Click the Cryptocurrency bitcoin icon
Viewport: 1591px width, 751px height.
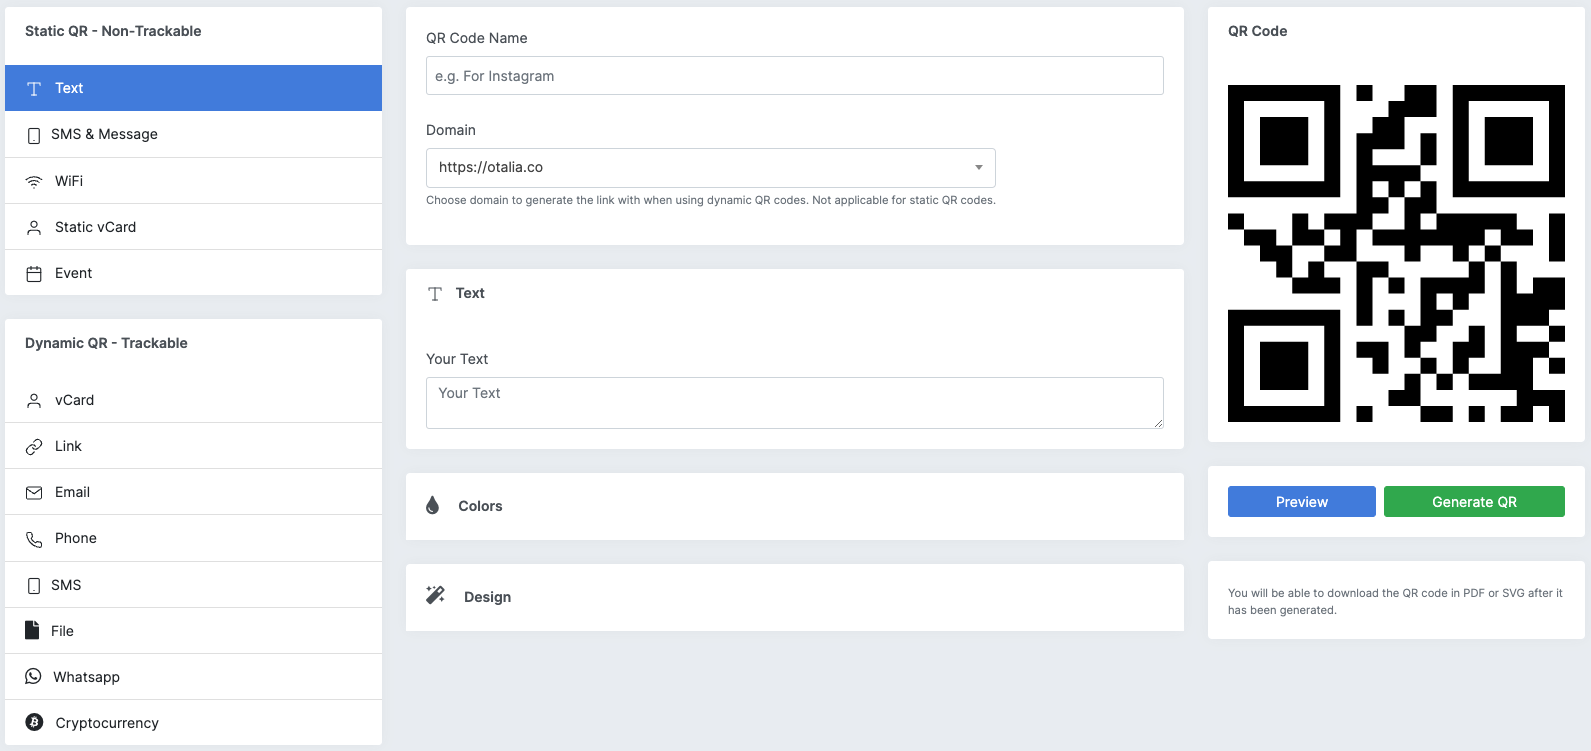tap(34, 723)
